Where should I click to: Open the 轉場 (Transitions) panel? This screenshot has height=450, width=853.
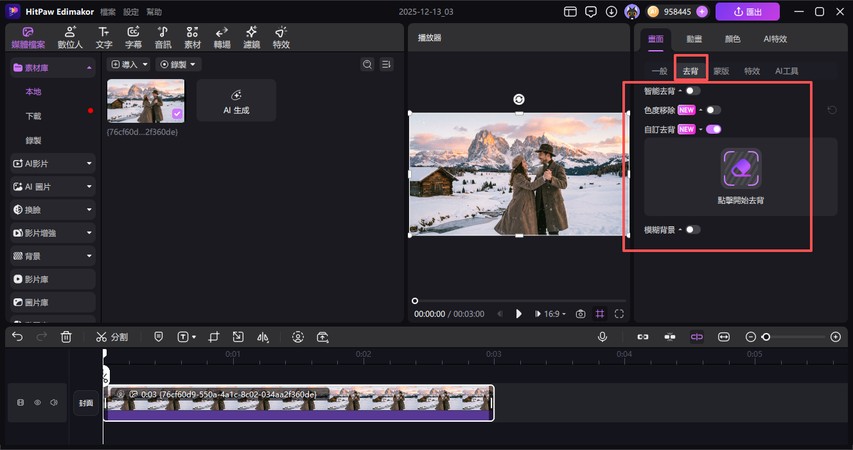pyautogui.click(x=222, y=38)
